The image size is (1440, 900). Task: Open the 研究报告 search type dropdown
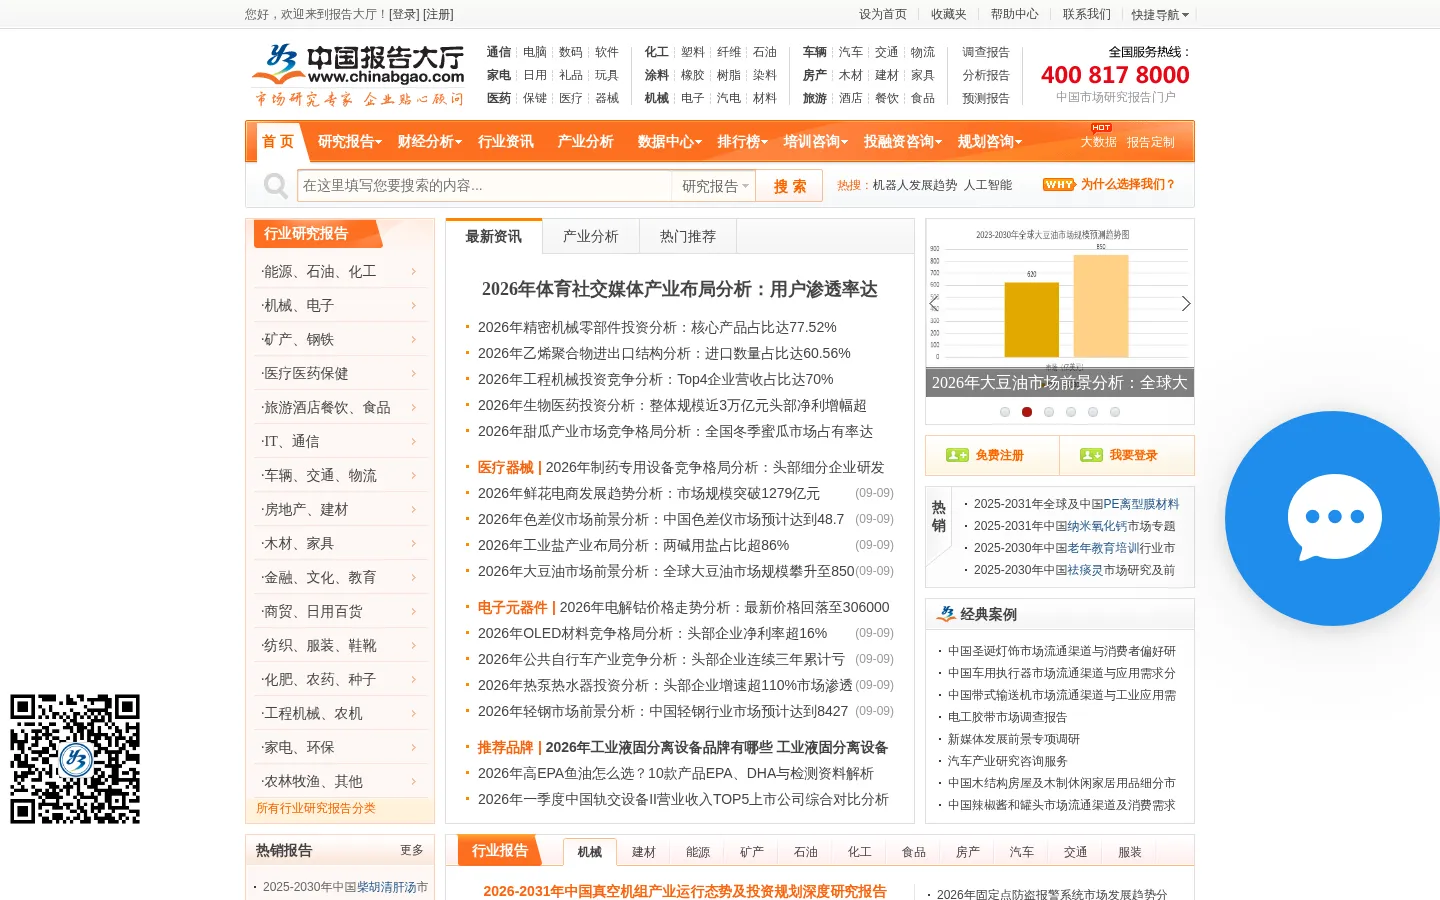click(714, 186)
